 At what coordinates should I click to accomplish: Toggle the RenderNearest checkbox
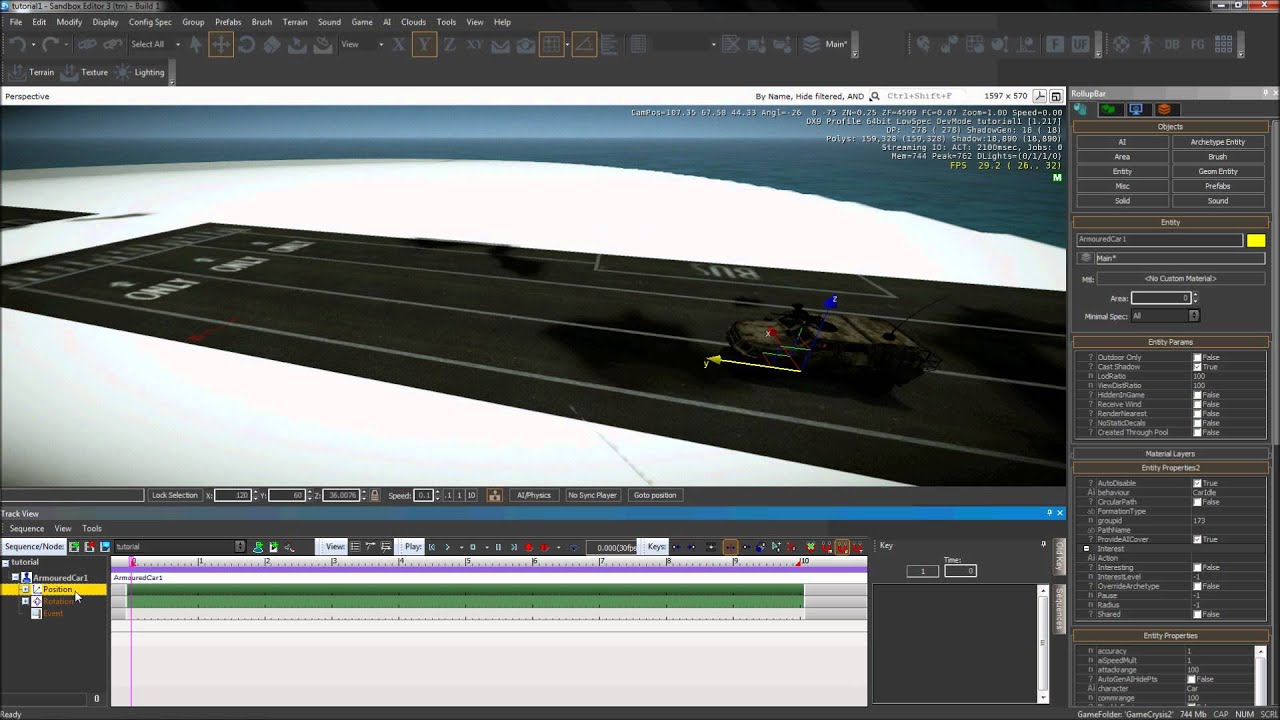(x=1197, y=414)
